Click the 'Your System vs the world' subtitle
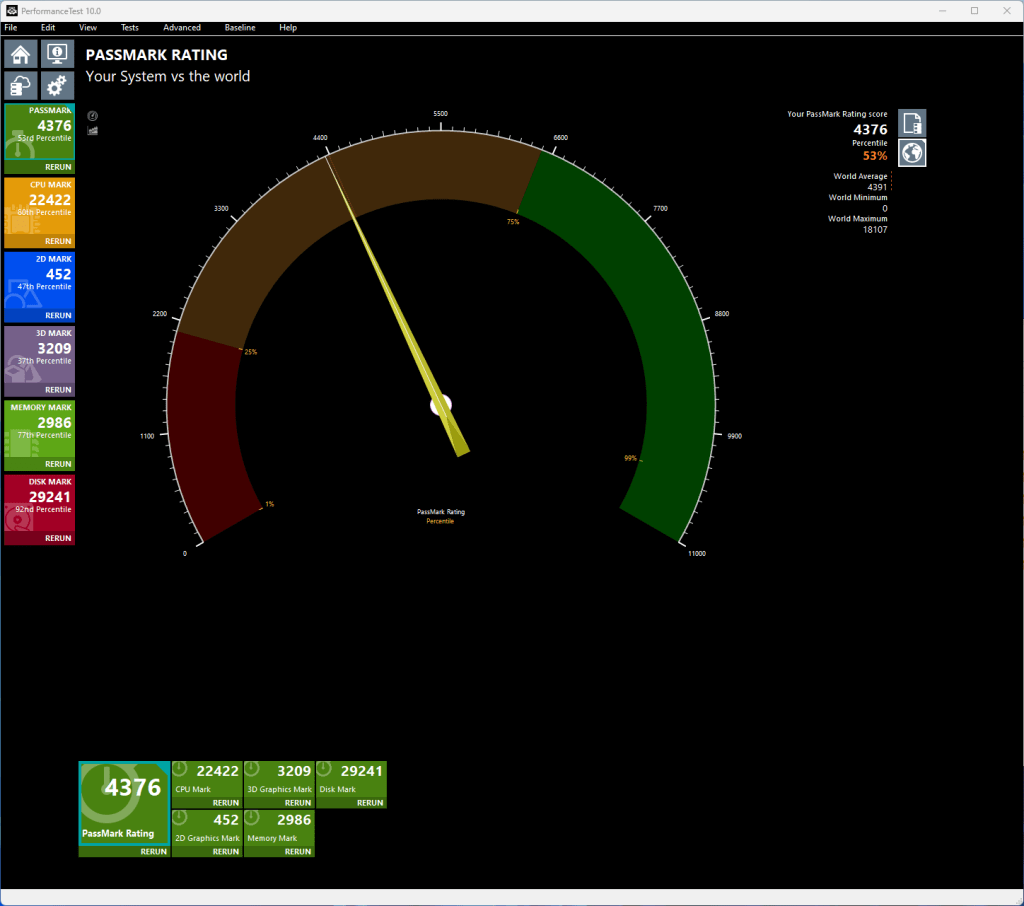 tap(168, 76)
